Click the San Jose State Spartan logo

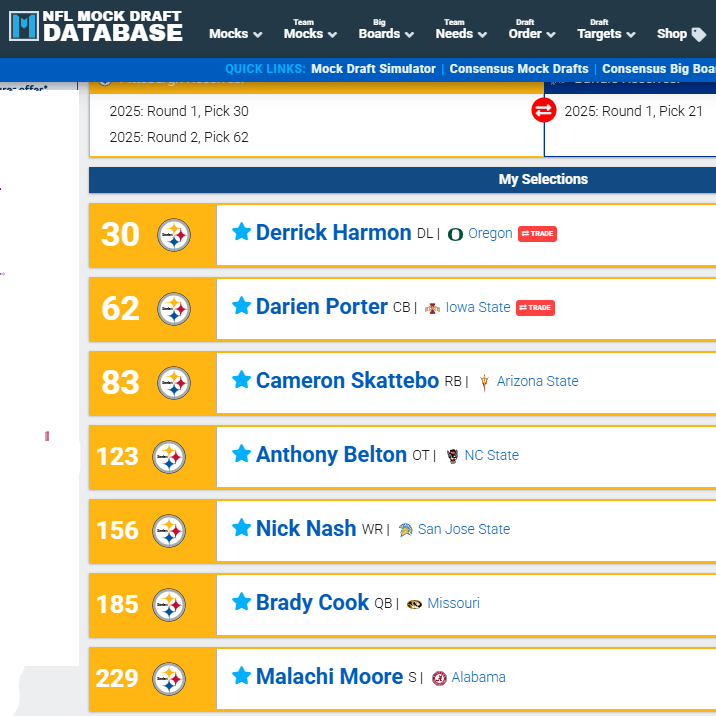(405, 530)
